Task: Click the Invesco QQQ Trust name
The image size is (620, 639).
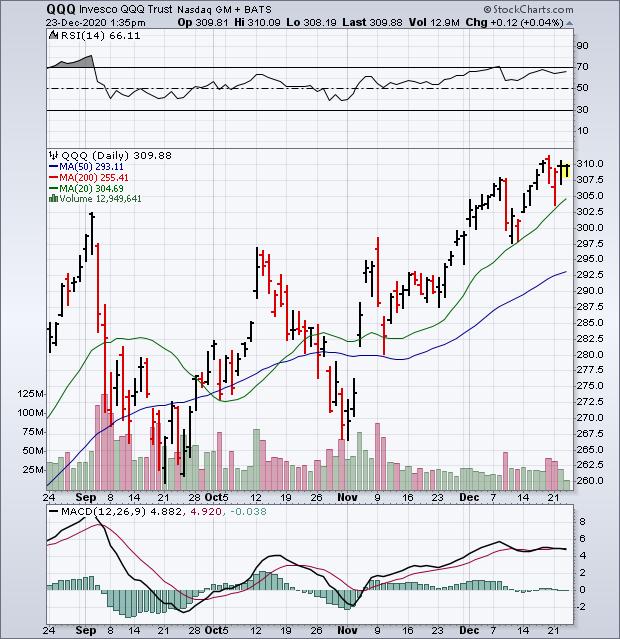Action: tap(126, 9)
